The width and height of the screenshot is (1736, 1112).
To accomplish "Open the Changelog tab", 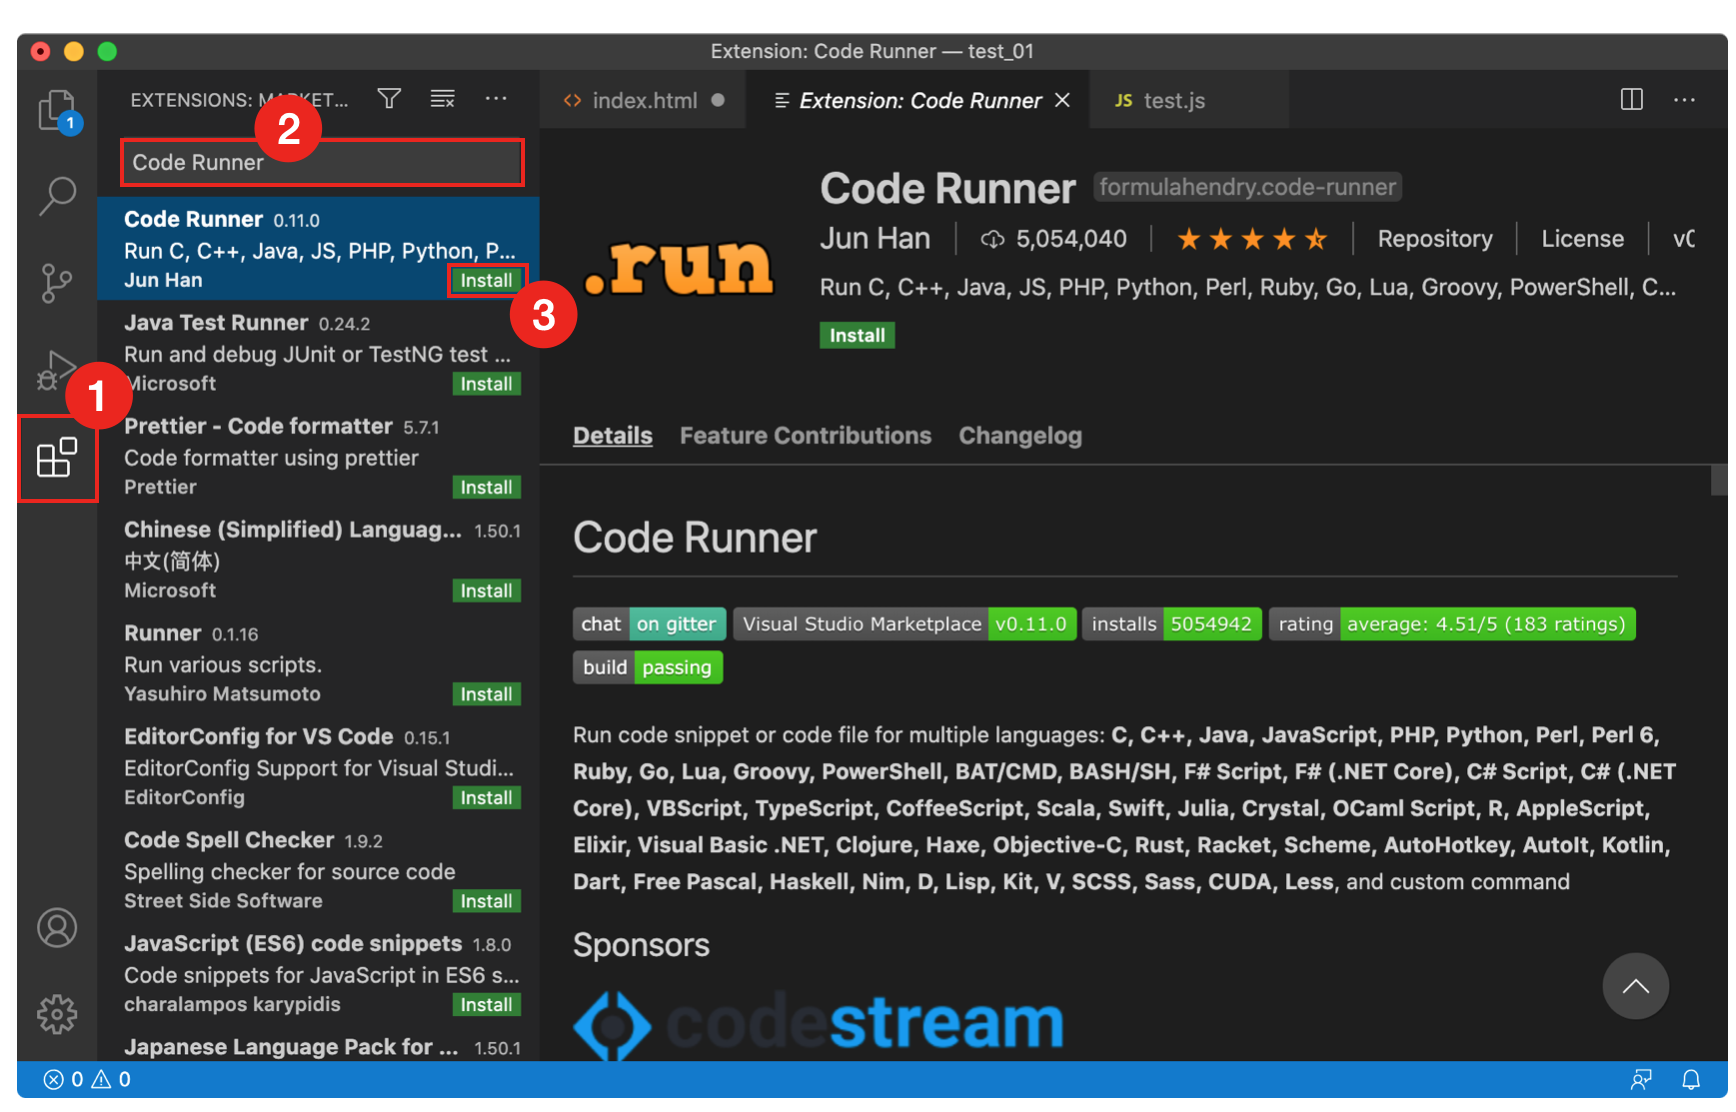I will (x=1020, y=436).
